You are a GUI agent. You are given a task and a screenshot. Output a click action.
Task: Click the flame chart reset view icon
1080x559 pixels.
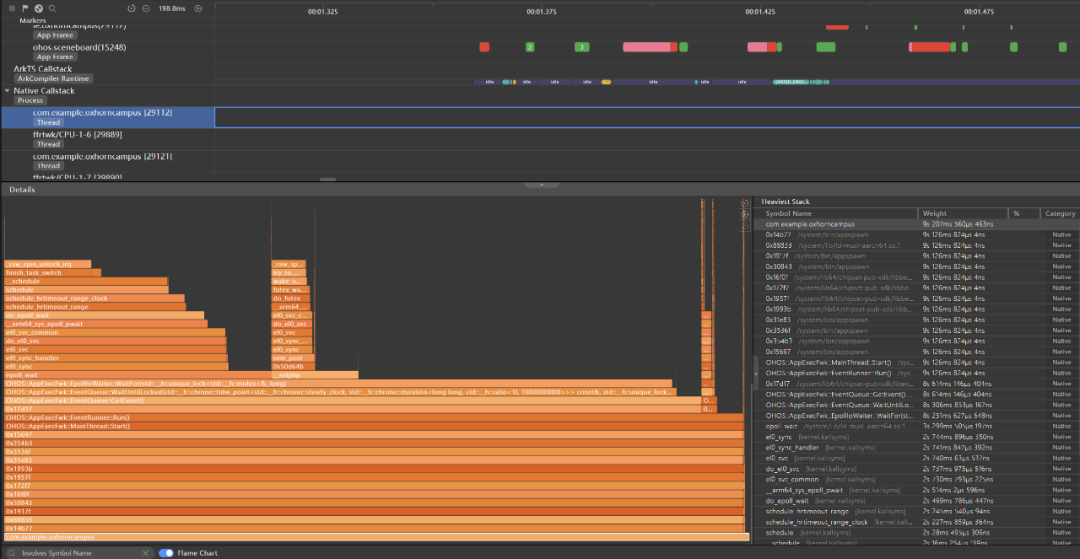745,204
